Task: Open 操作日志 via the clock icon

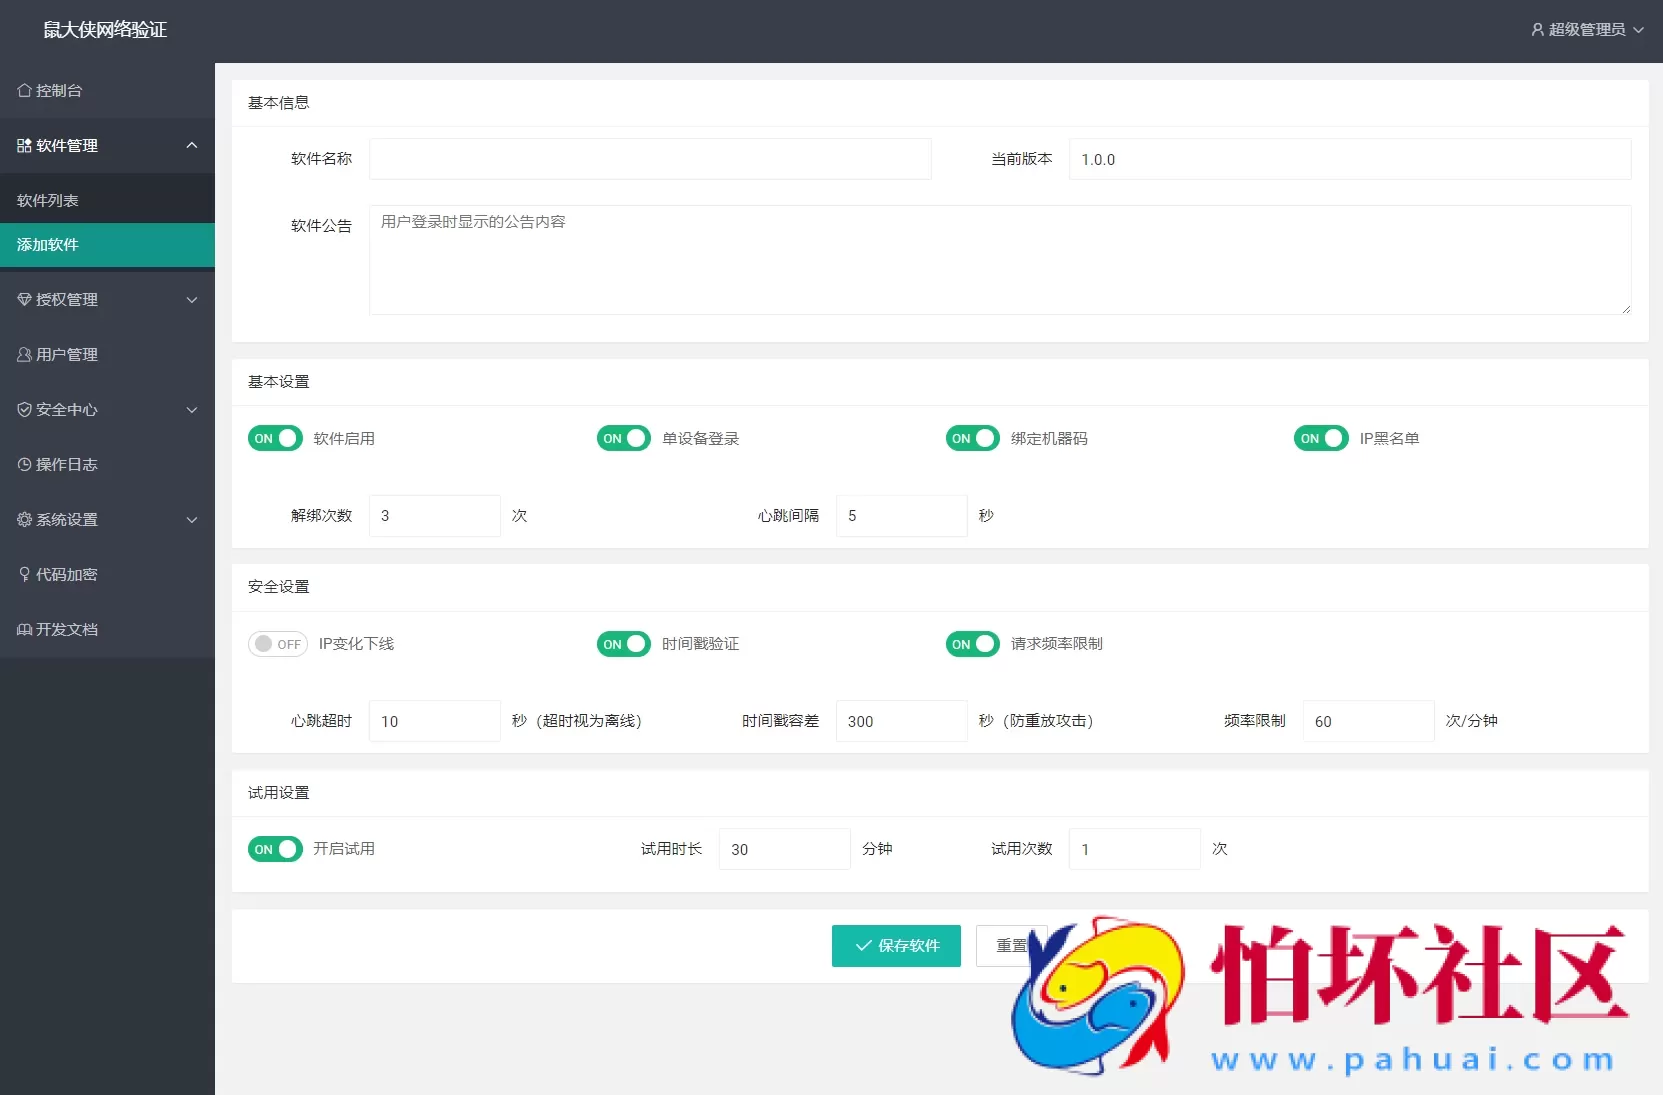Action: [x=23, y=464]
